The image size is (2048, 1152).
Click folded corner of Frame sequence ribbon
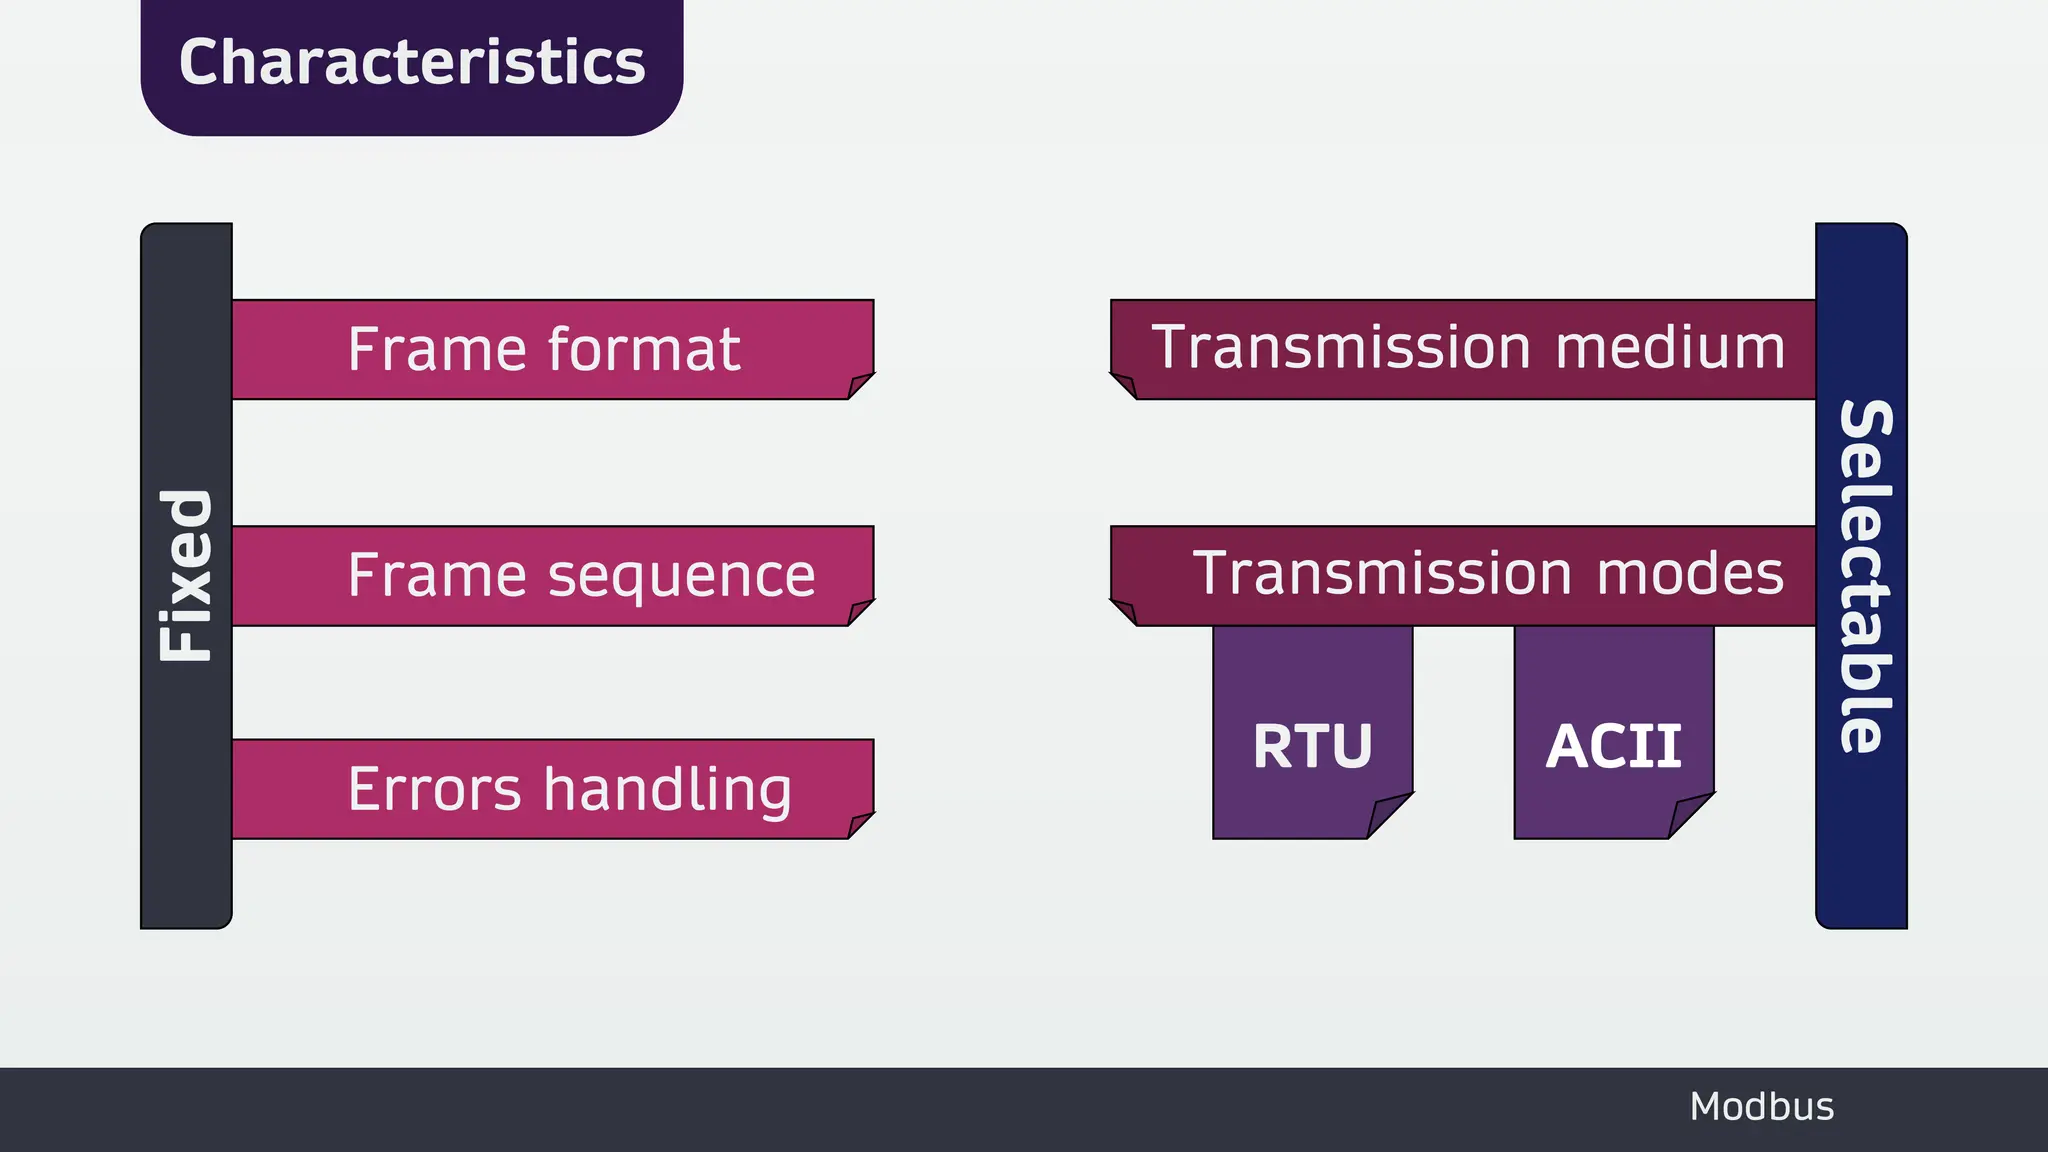(861, 612)
